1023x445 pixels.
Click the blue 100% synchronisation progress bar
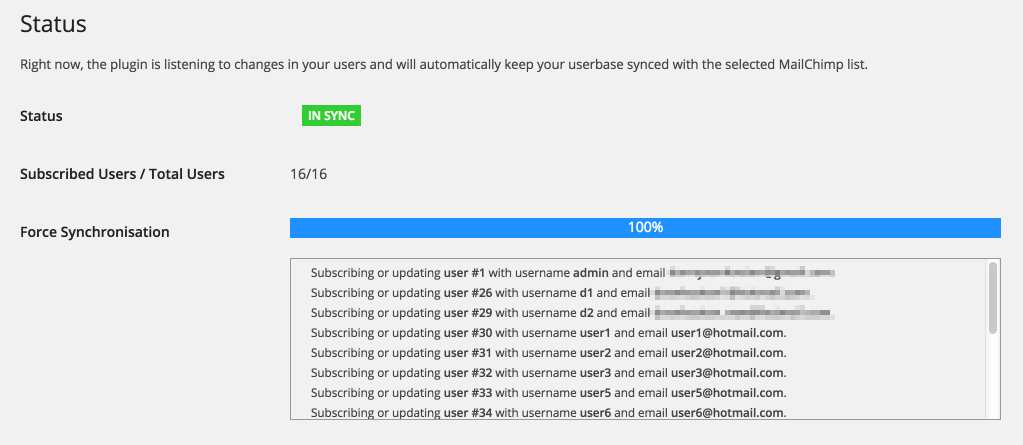(645, 228)
